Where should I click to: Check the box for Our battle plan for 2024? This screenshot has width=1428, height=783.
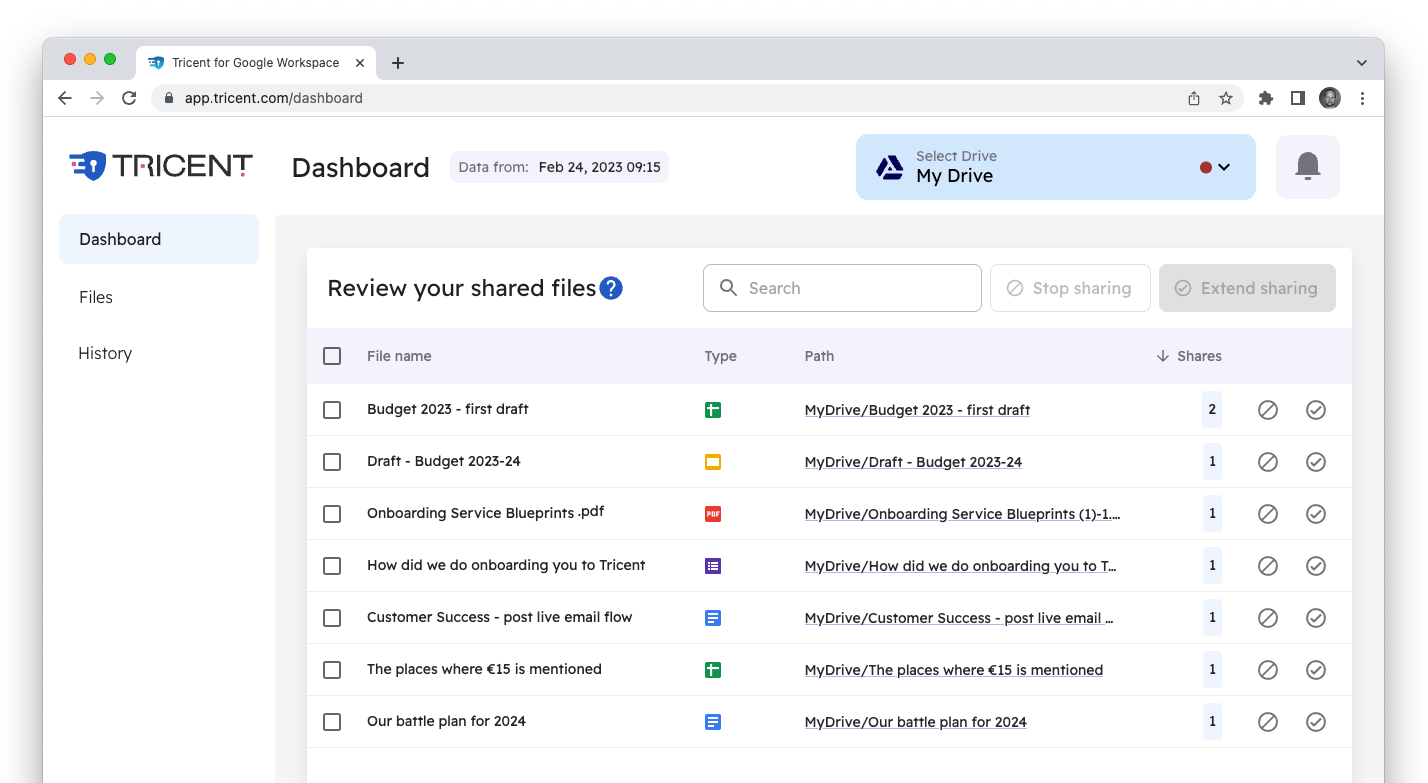click(x=332, y=722)
